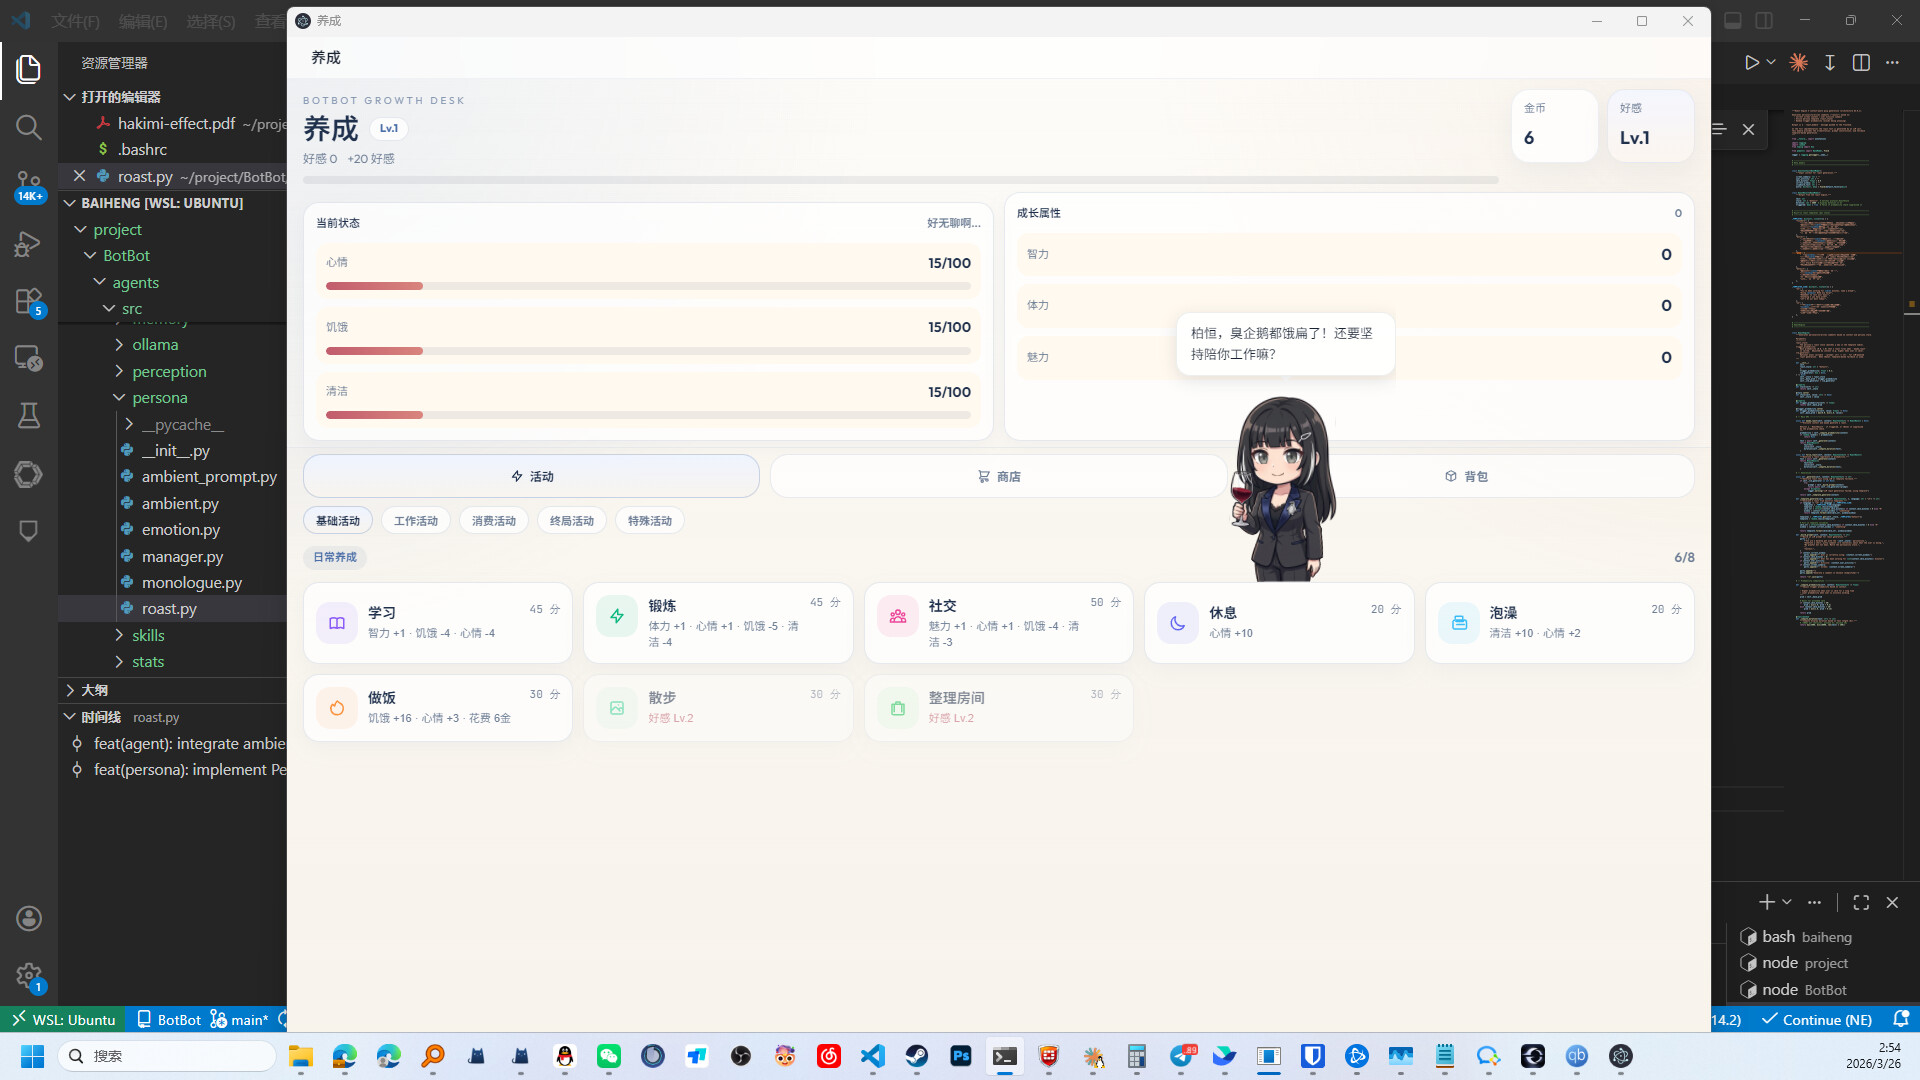Viewport: 1920px width, 1080px height.
Task: Click the 学习 study activity card
Action: (437, 622)
